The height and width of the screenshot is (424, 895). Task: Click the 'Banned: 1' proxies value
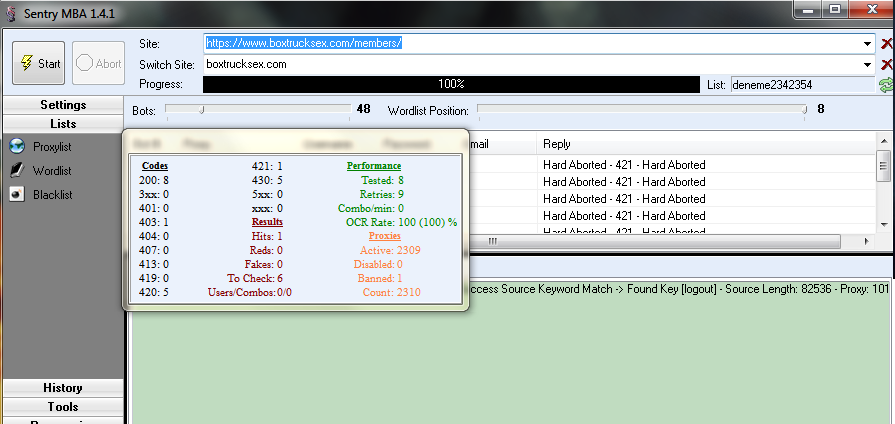click(x=380, y=278)
